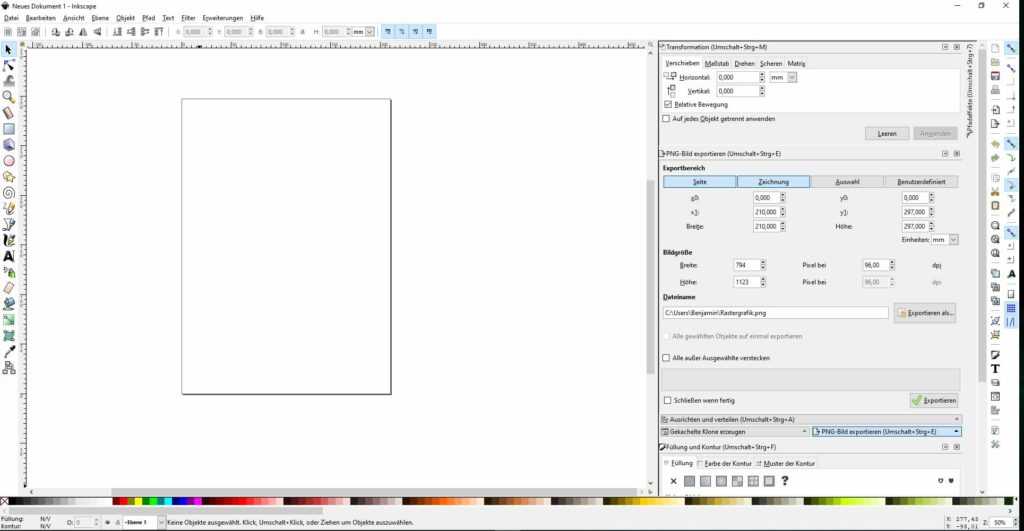Select the Paint bucket fill tool

8,304
